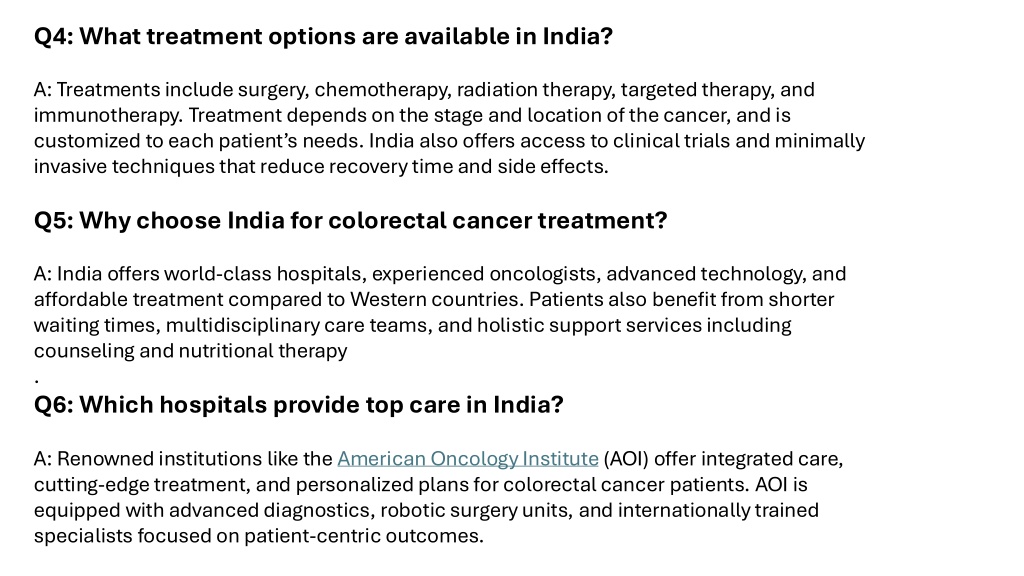Click the Q5 Why choose India heading
This screenshot has height=576, width=1024.
pyautogui.click(x=351, y=221)
